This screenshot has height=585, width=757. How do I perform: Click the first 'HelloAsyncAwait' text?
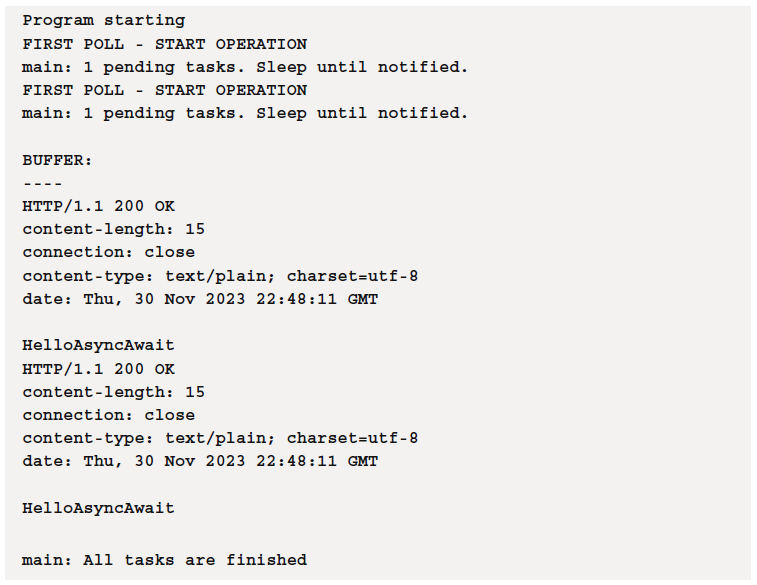click(98, 346)
